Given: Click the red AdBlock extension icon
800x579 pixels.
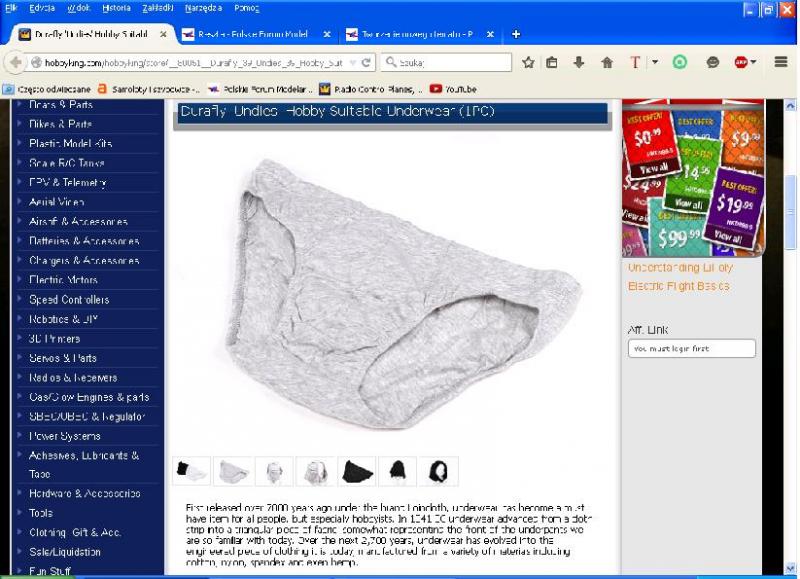Looking at the screenshot, I should [x=742, y=62].
